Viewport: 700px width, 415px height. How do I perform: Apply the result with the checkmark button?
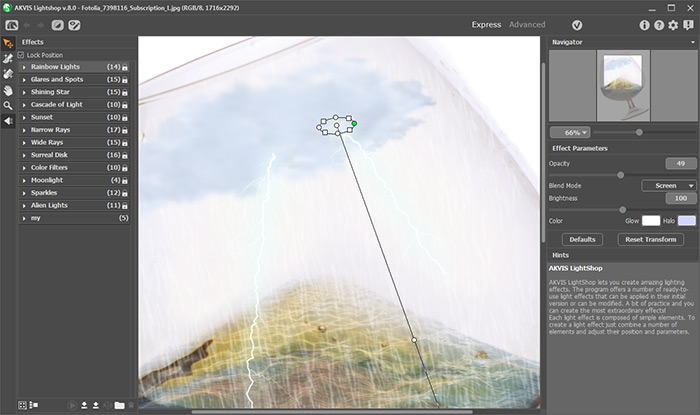[x=577, y=25]
